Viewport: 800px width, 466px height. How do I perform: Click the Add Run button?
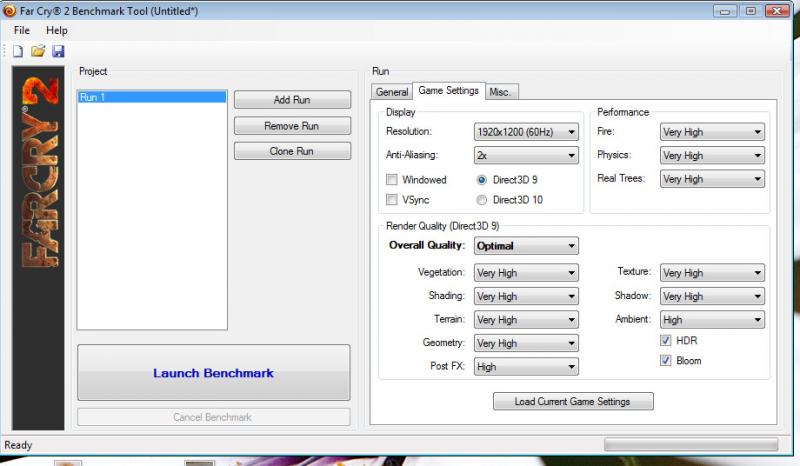point(292,100)
